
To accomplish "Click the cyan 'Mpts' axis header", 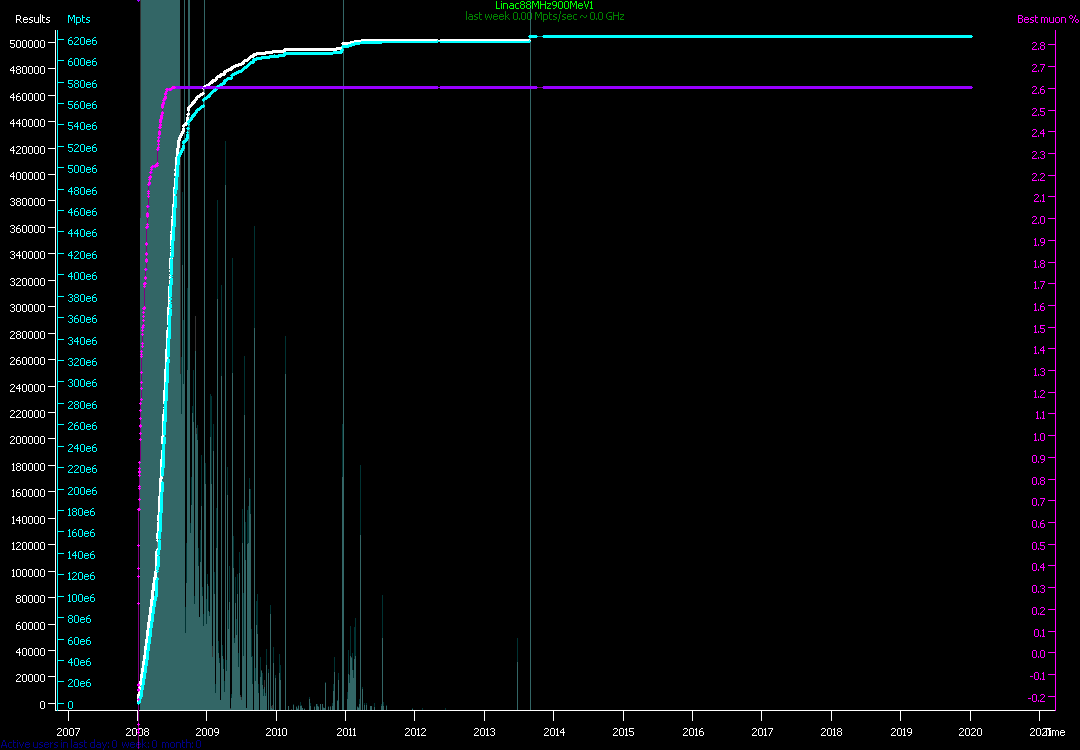I will 79,19.
